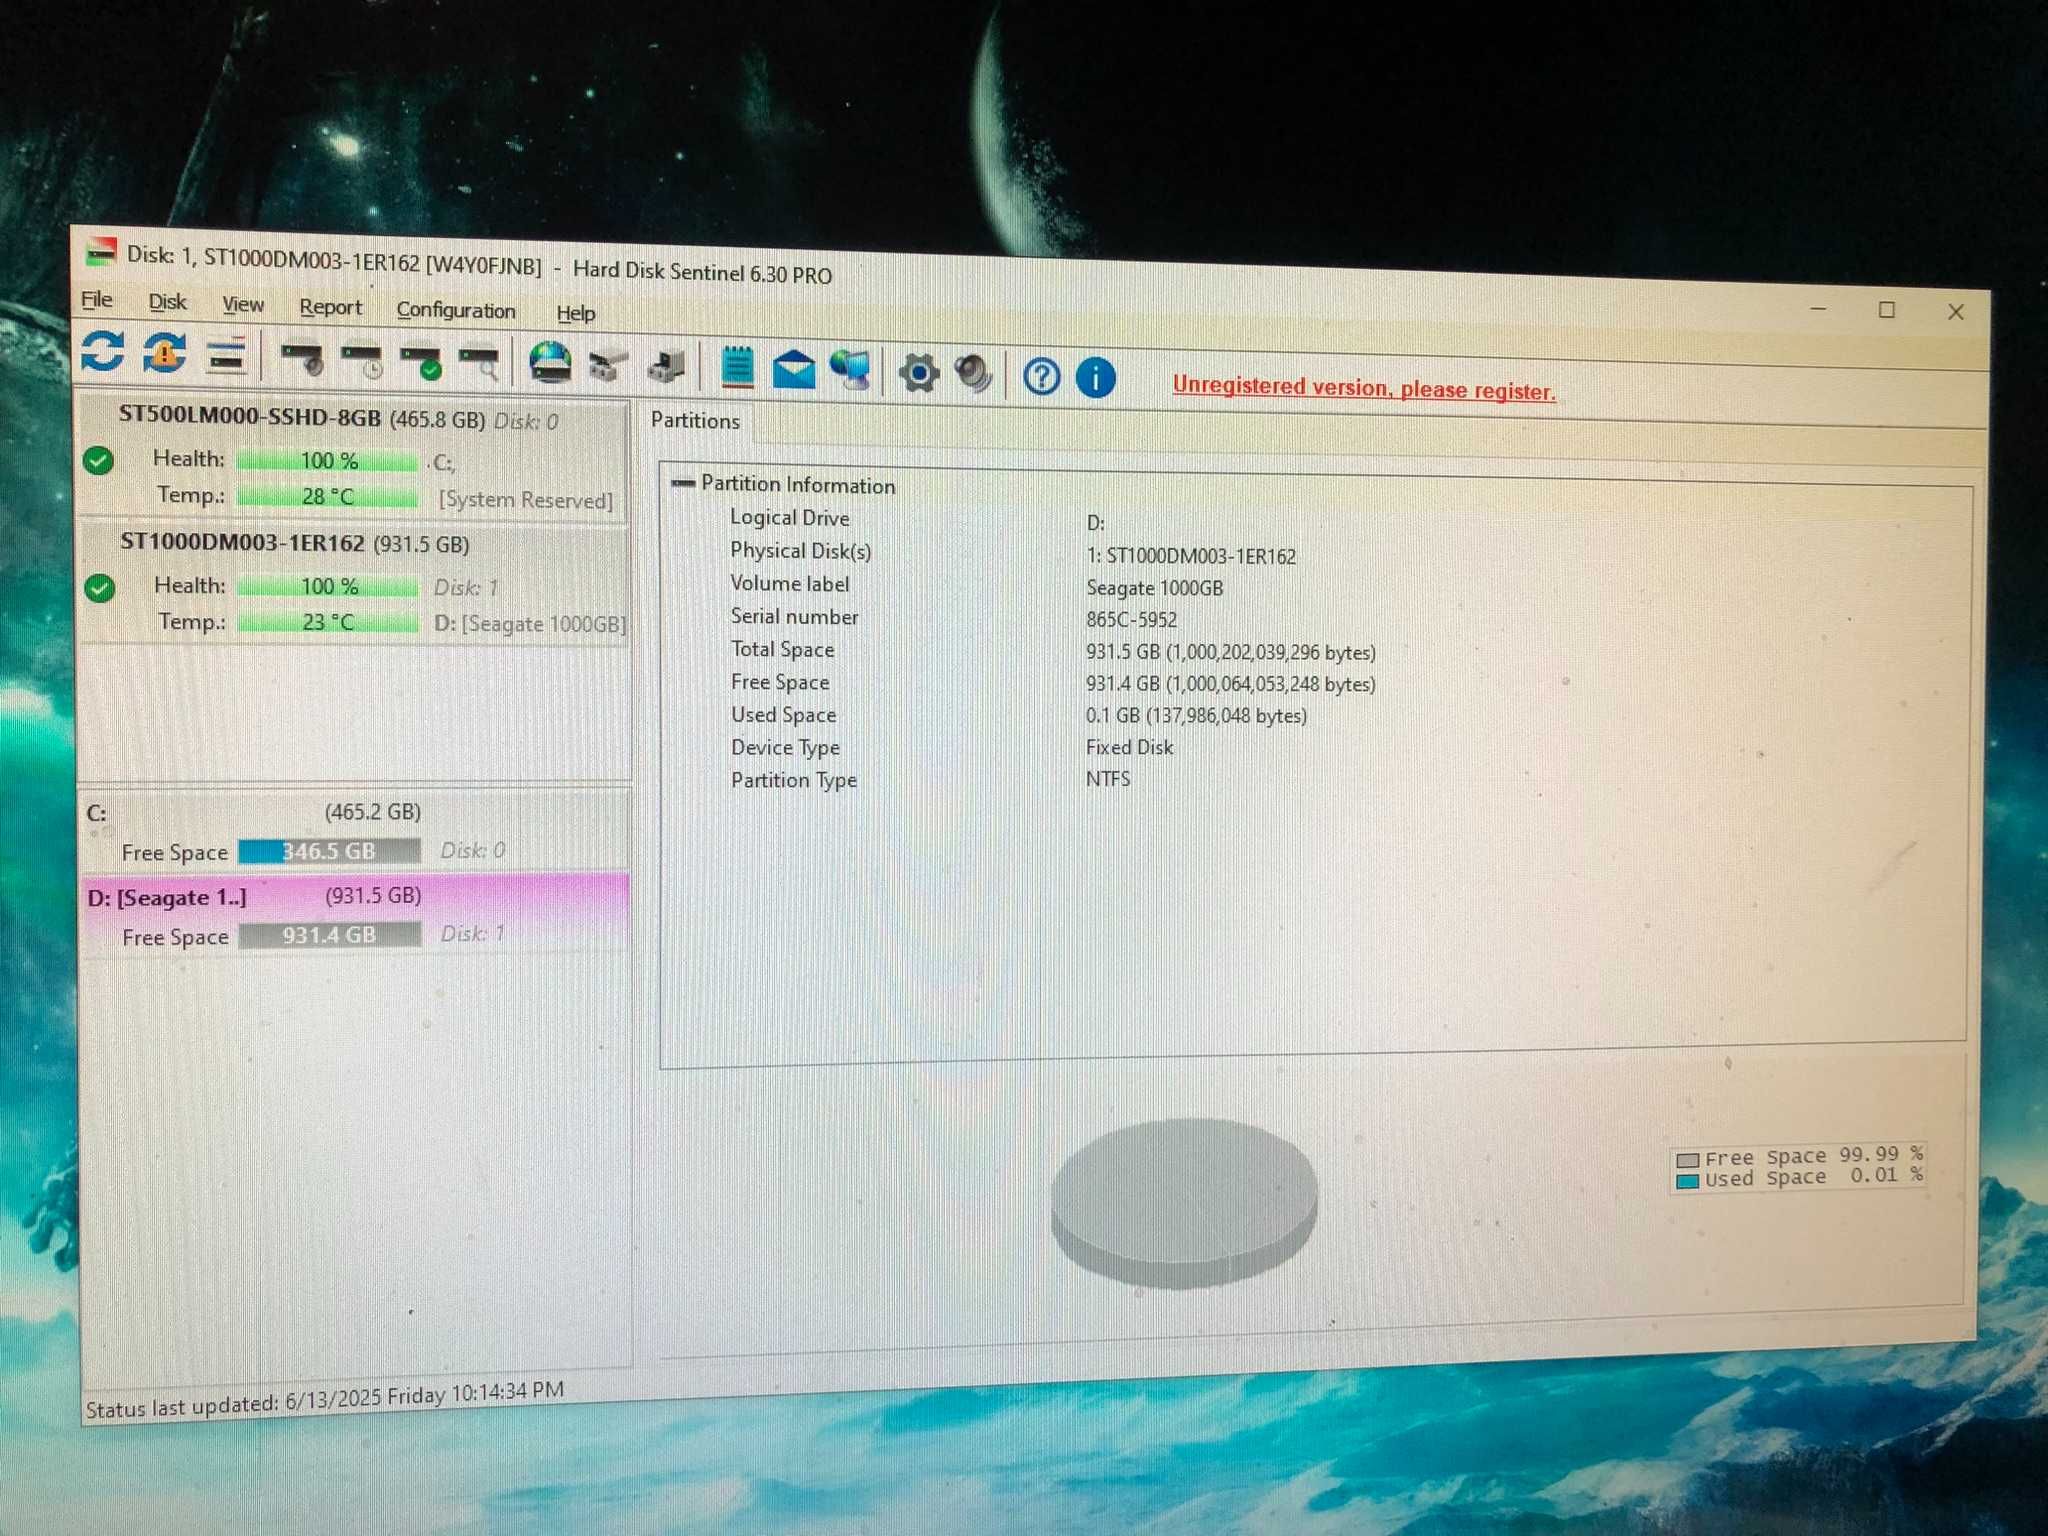The height and width of the screenshot is (1536, 2048).
Task: Click the Volume label value Seagate 1000GB
Action: point(1155,588)
